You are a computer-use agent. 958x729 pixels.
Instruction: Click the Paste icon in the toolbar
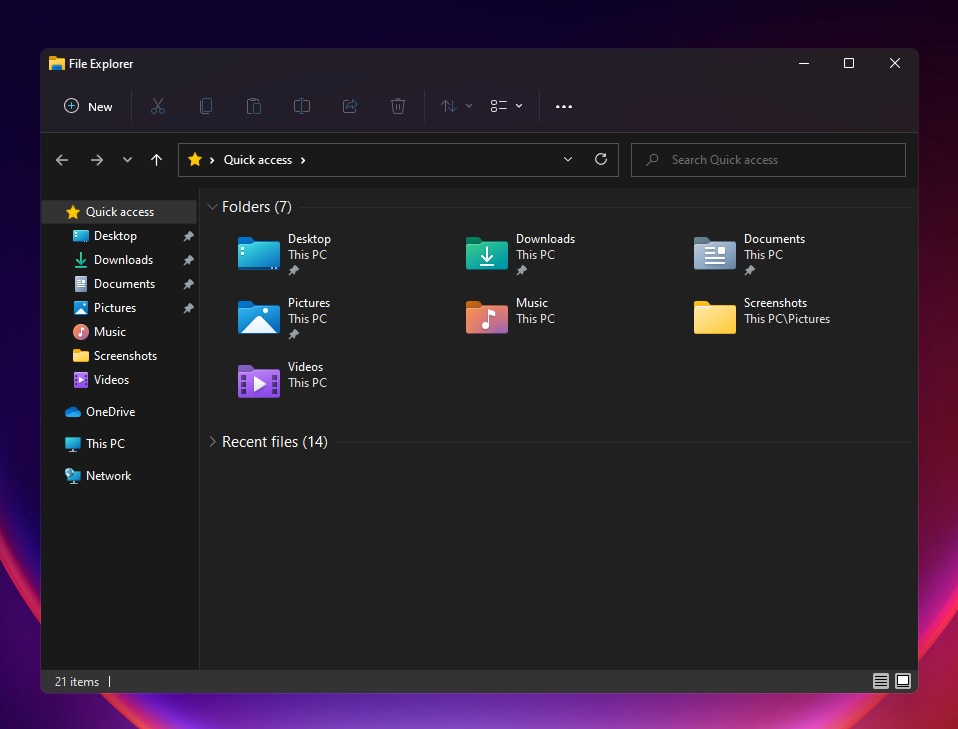pos(253,106)
